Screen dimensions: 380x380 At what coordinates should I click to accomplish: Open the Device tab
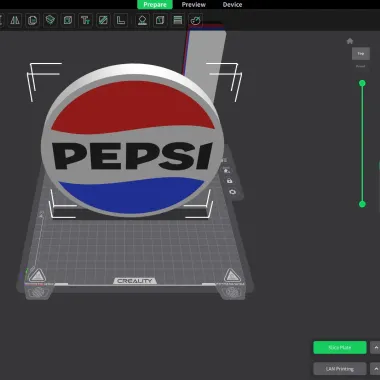(232, 5)
